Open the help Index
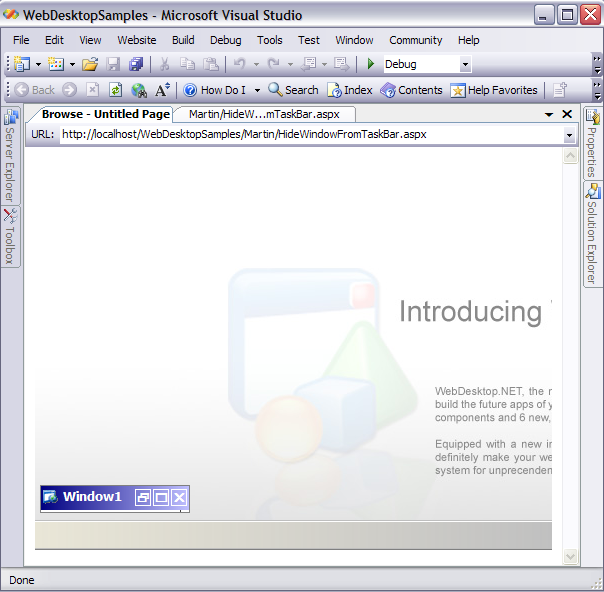This screenshot has width=604, height=592. click(349, 90)
